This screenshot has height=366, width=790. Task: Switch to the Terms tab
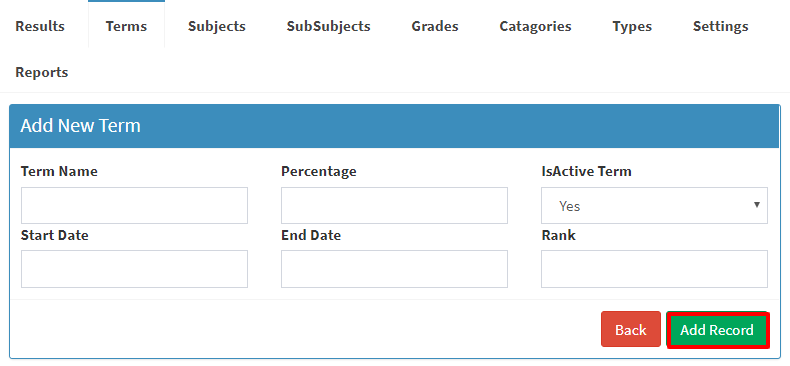[x=126, y=26]
